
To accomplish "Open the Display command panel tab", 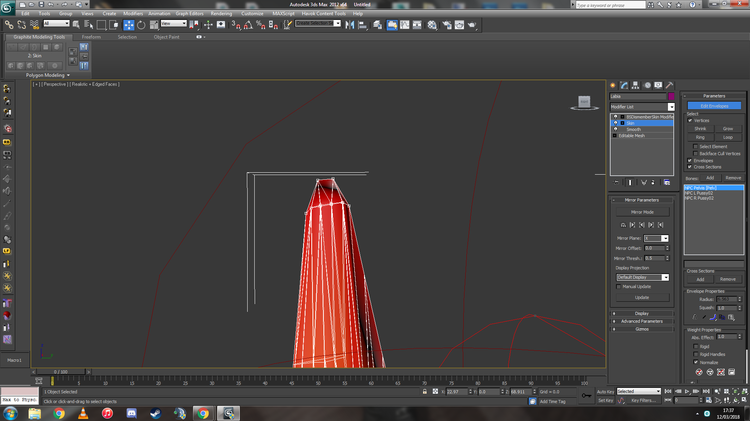I will tap(658, 85).
